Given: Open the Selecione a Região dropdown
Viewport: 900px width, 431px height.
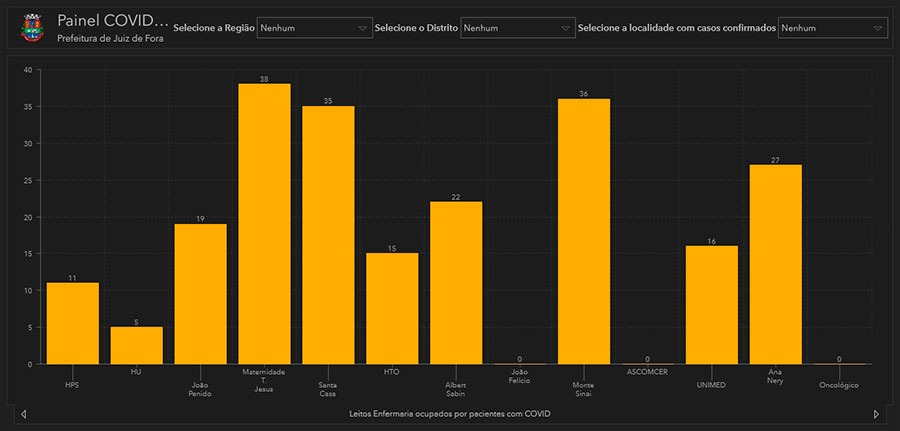Looking at the screenshot, I should pos(314,29).
